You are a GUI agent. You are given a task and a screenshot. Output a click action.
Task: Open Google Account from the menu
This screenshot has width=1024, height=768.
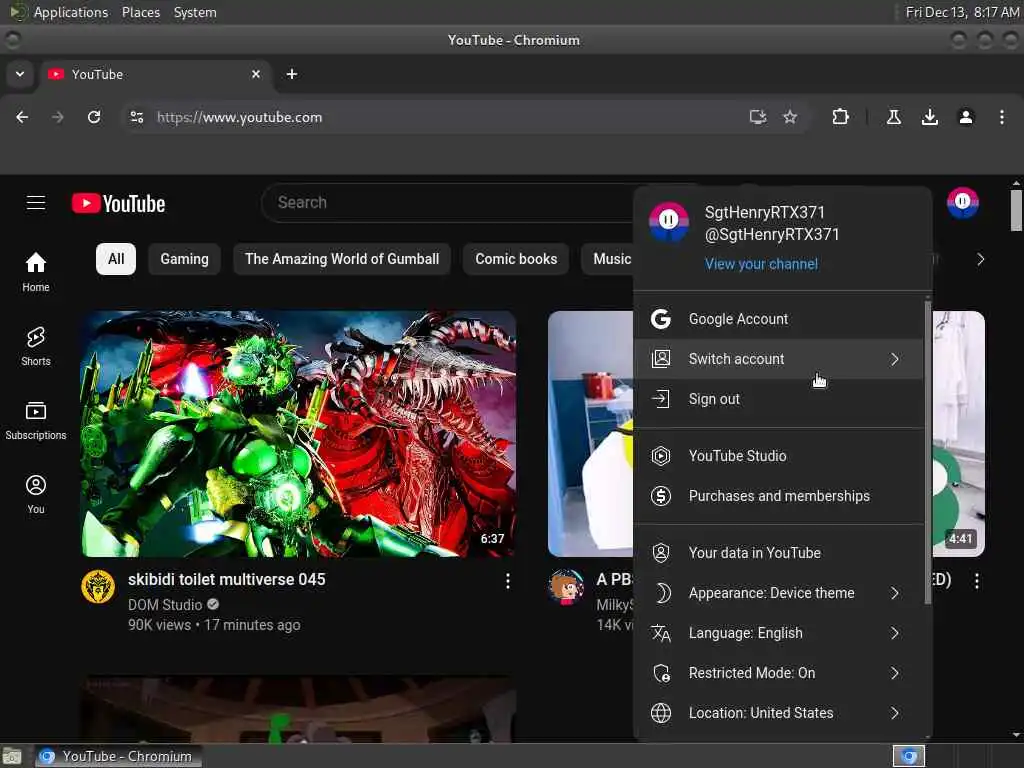[x=778, y=319]
